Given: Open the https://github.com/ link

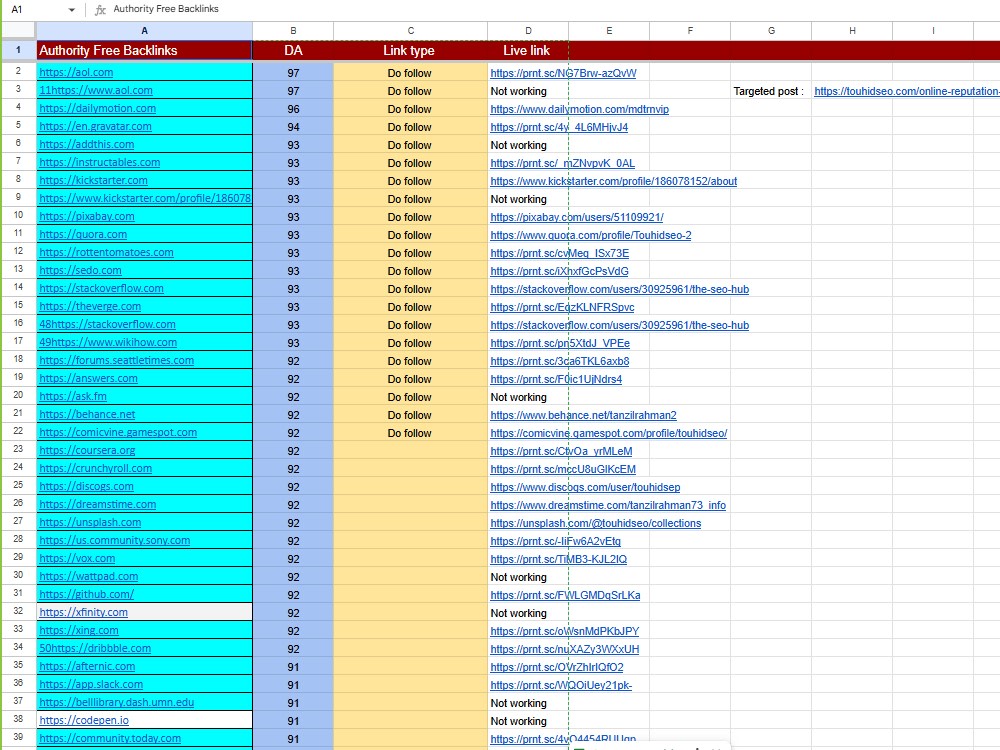Looking at the screenshot, I should (x=87, y=594).
